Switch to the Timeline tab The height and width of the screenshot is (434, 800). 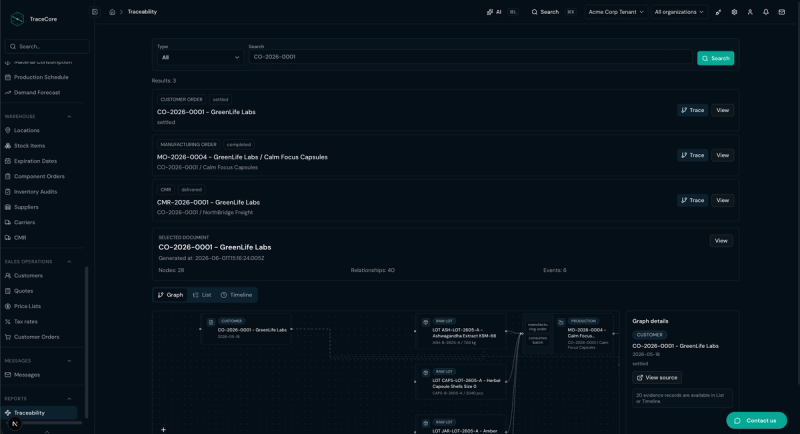coord(236,295)
